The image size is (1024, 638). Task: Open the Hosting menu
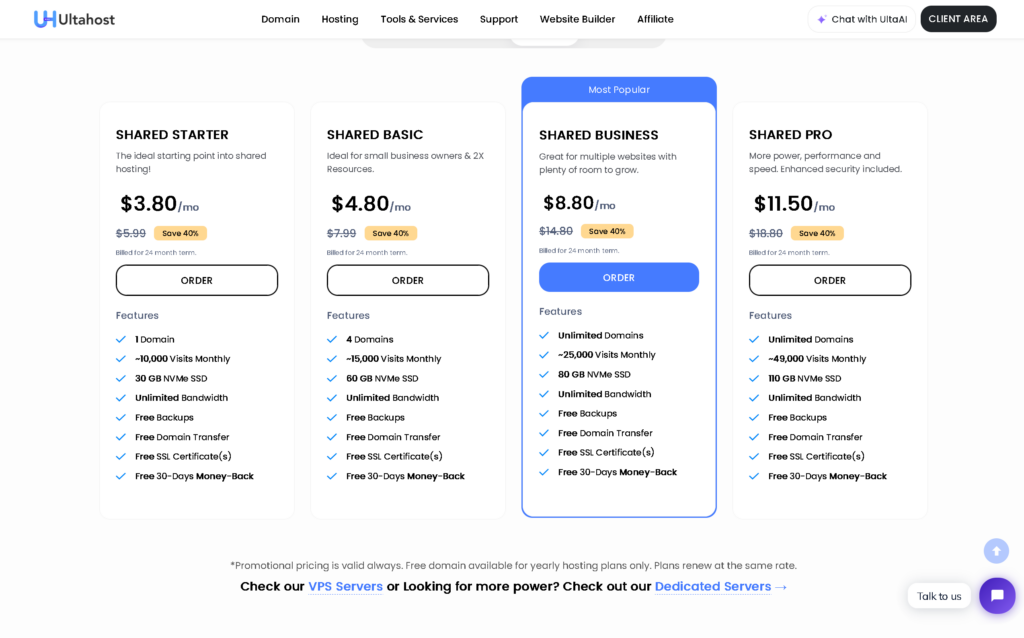coord(340,19)
